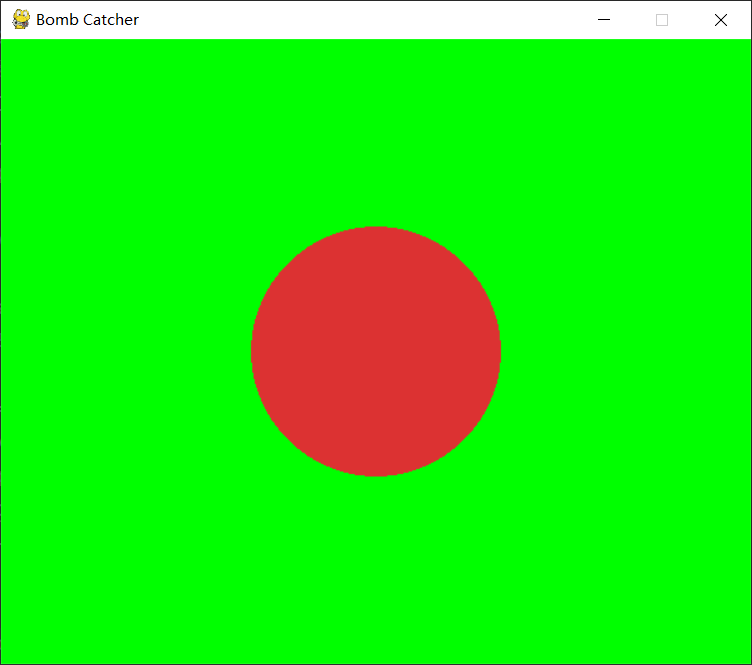Click the red bomb circle

coord(376,351)
